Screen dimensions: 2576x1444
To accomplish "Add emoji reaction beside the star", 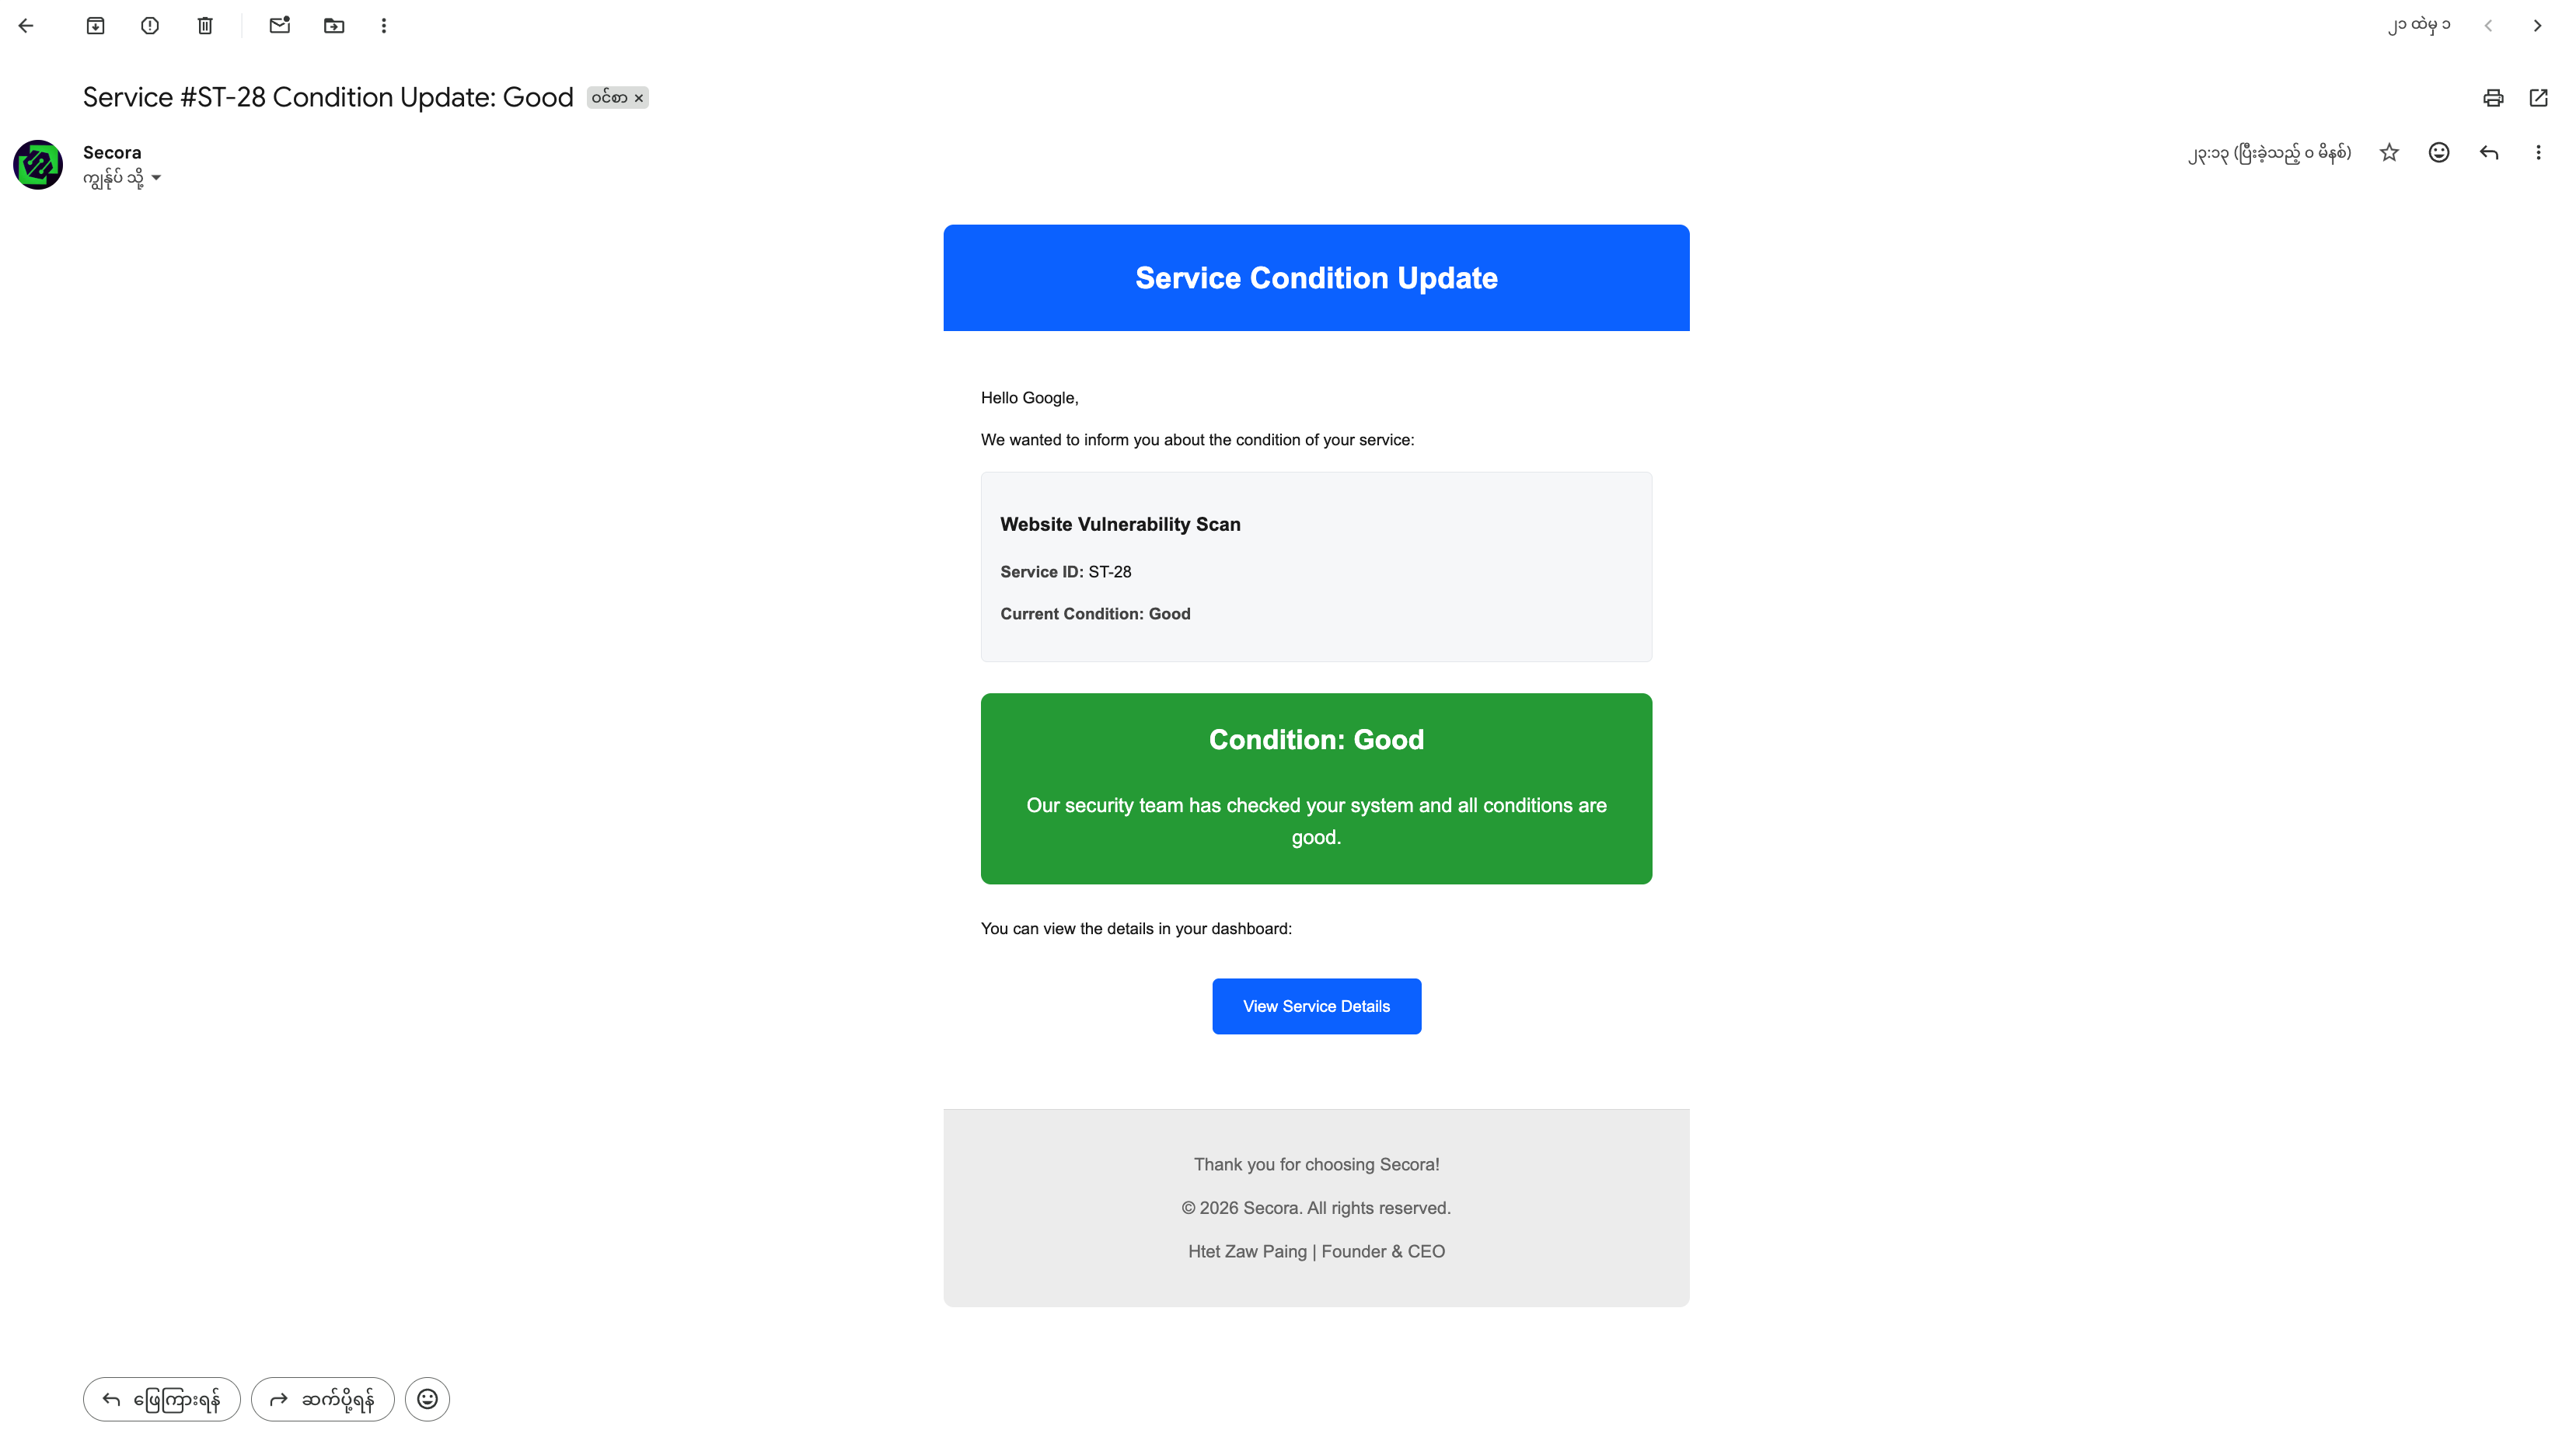I will point(2439,152).
